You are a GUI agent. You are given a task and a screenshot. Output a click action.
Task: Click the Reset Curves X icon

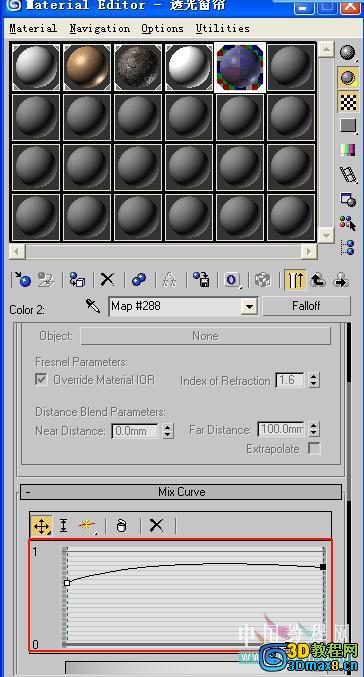pyautogui.click(x=156, y=526)
